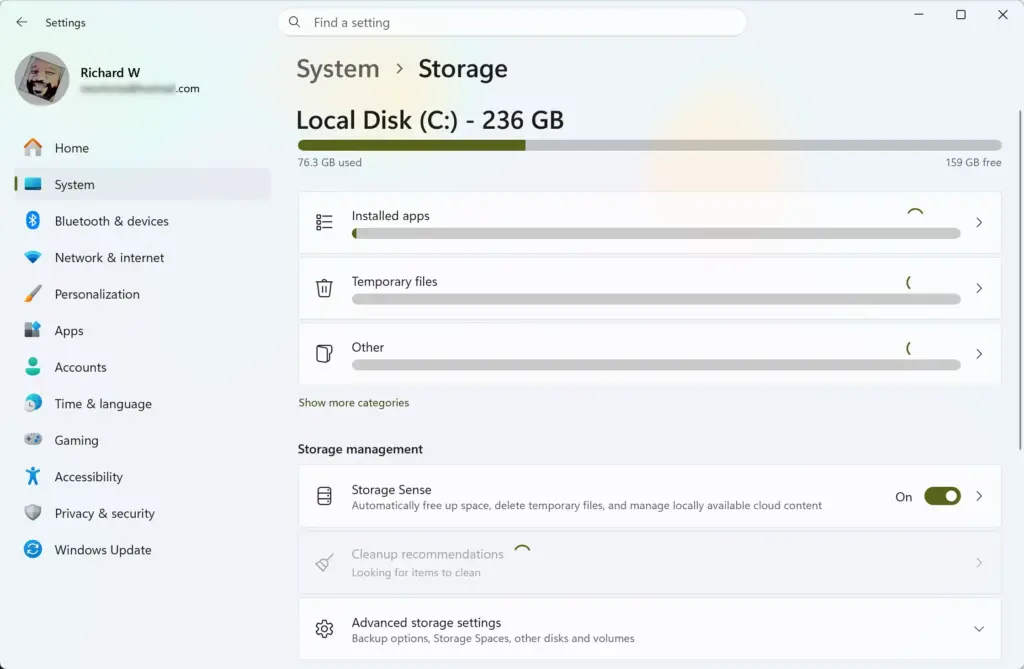
Task: Click the Gaming controller icon
Action: (x=33, y=439)
